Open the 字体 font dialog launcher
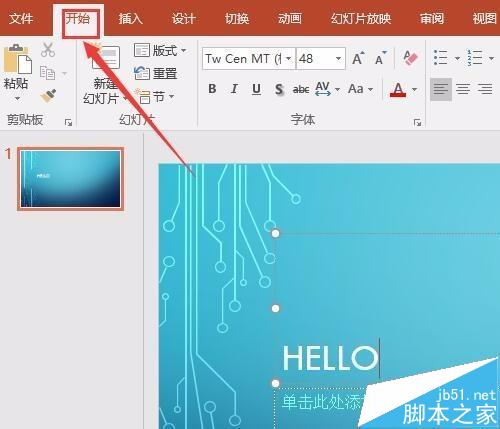The height and width of the screenshot is (429, 500). pos(417,122)
